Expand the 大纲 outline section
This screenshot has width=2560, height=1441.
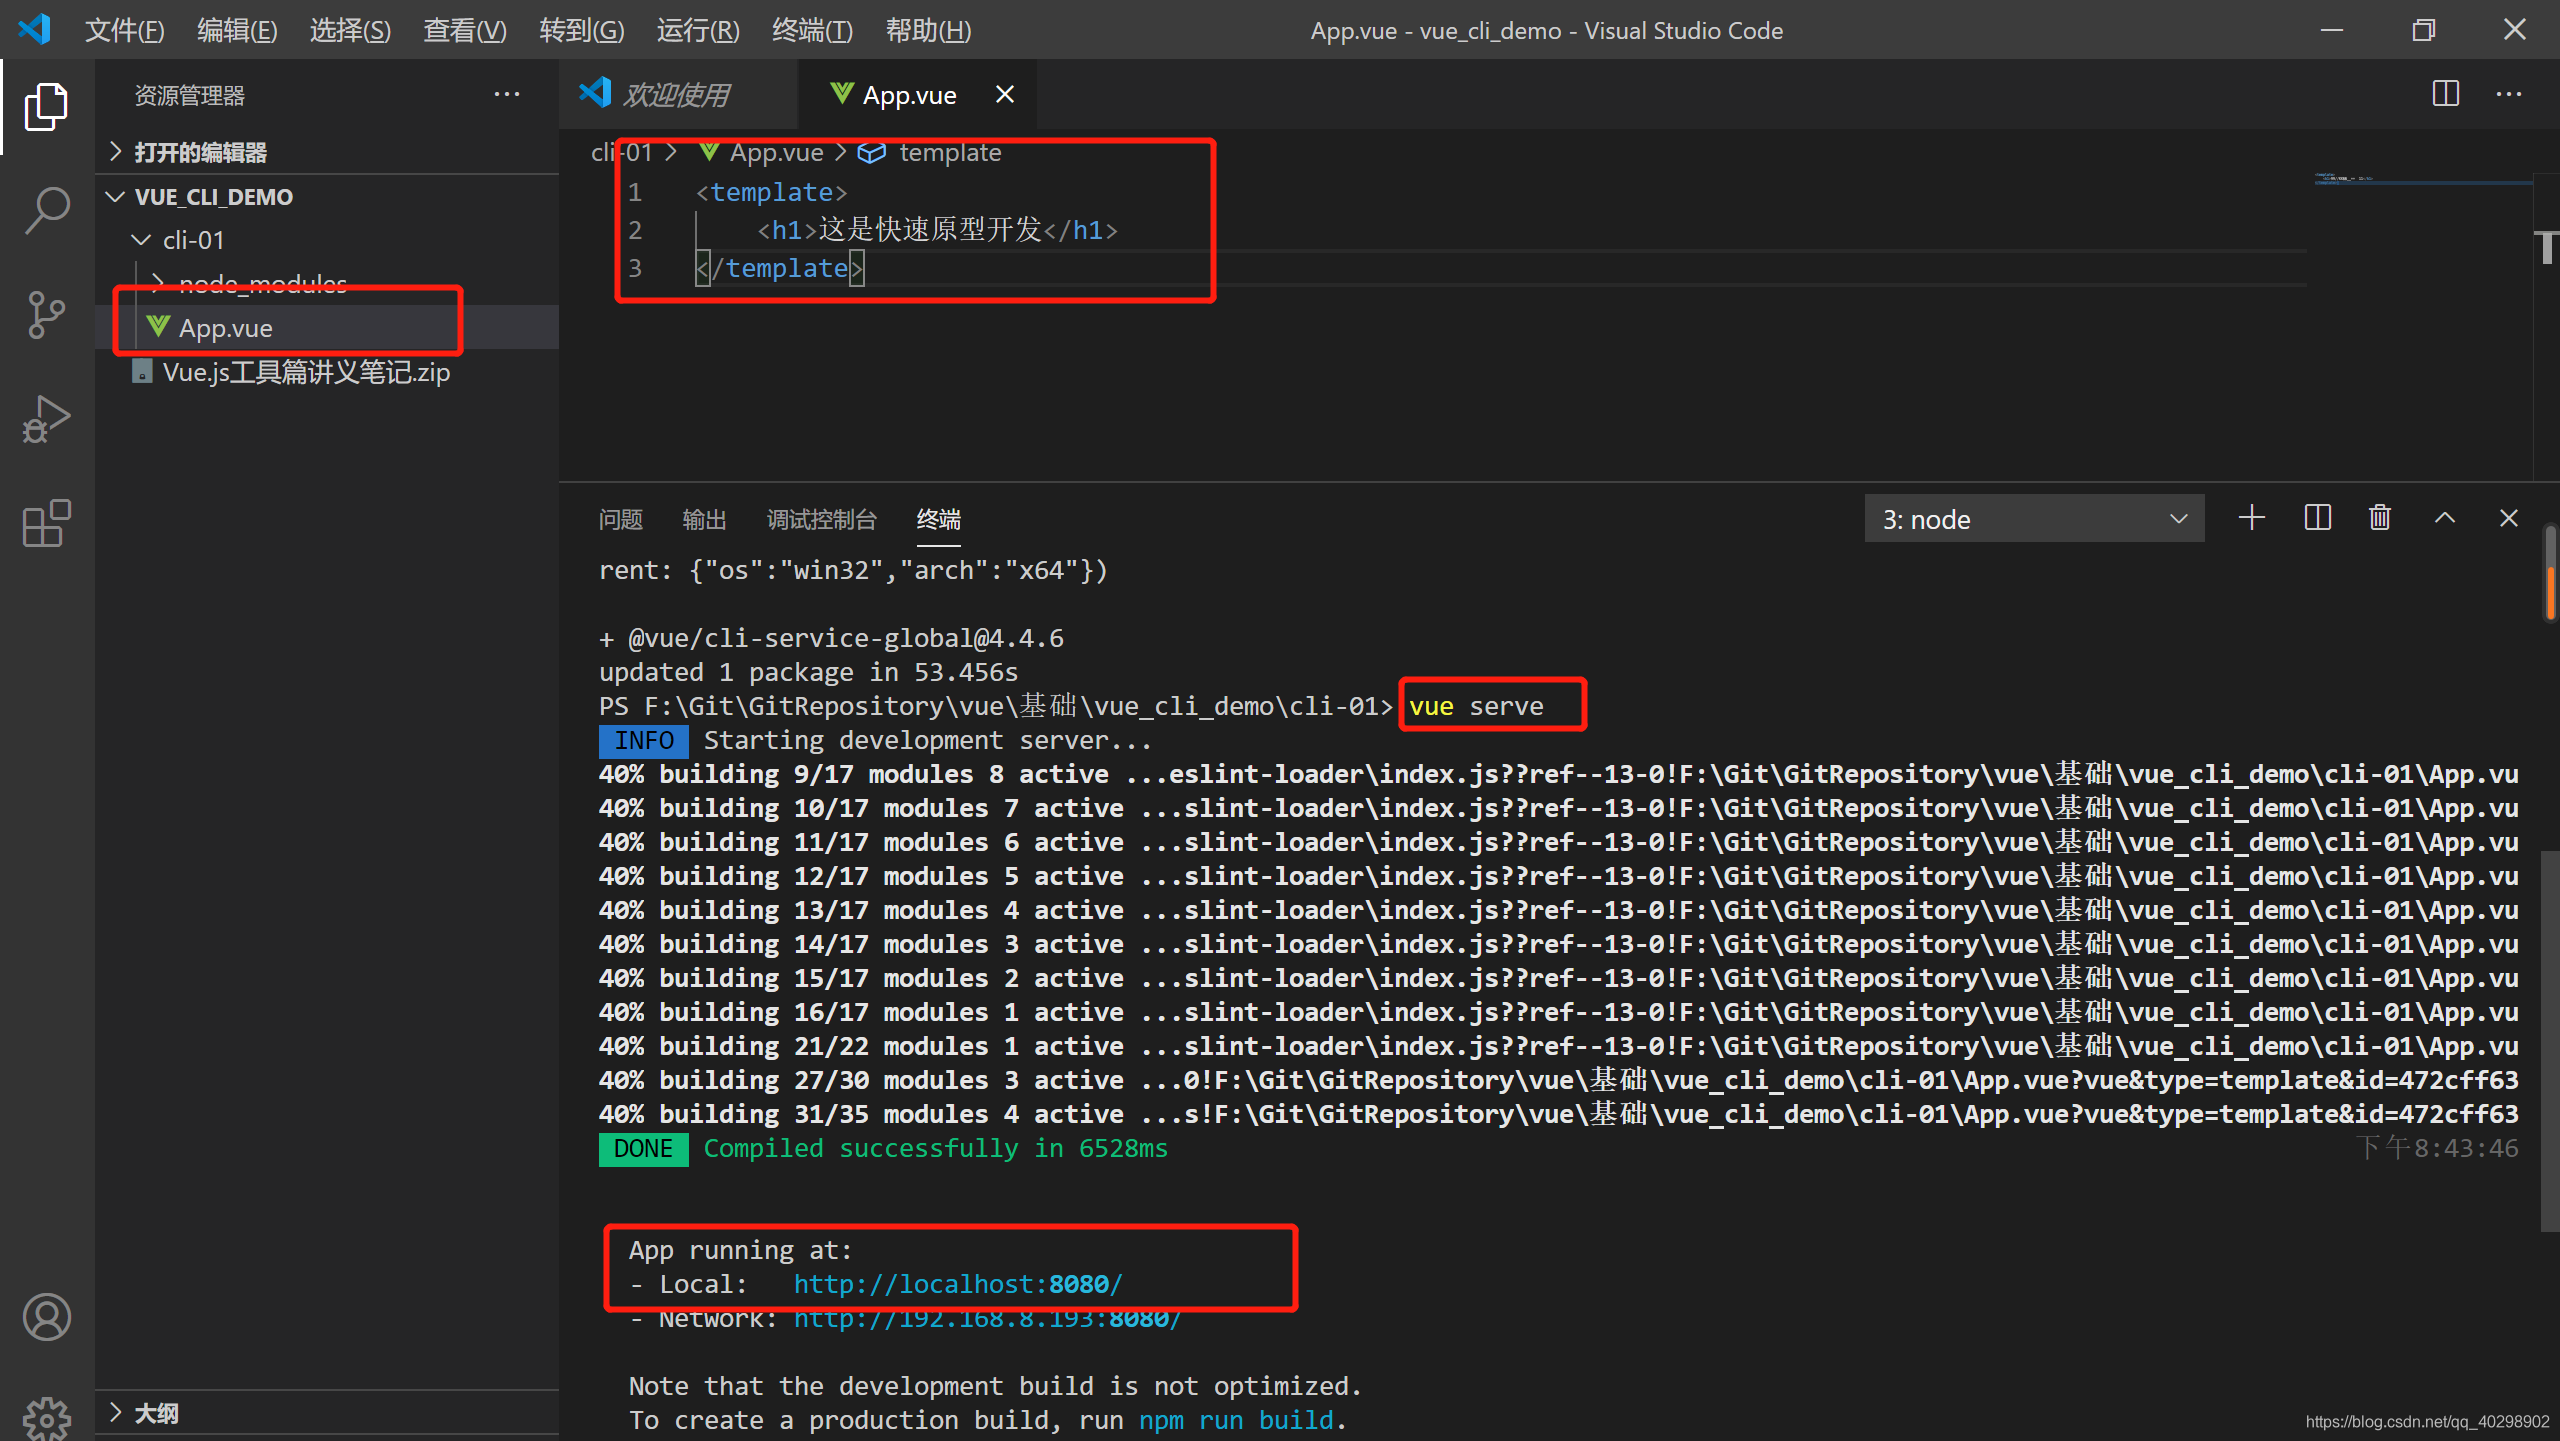pos(326,1413)
